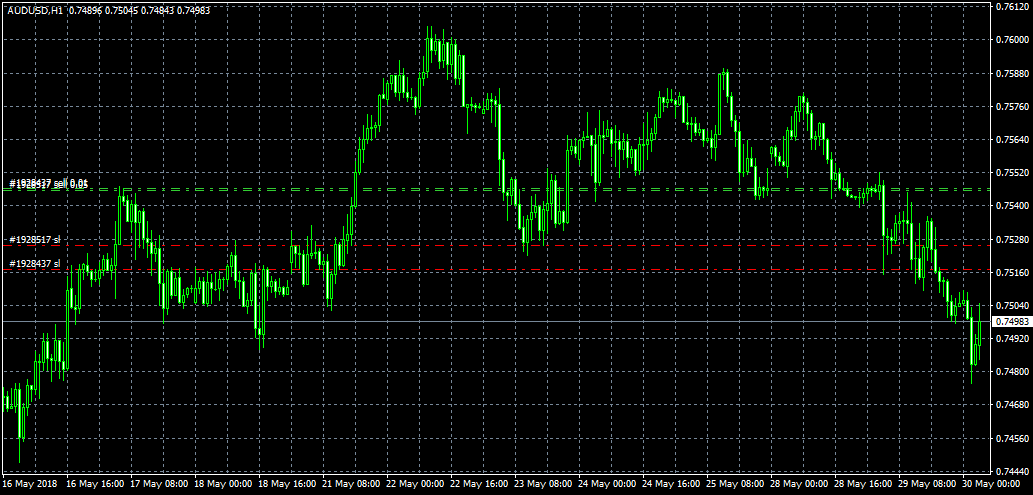
Task: Click the current price tag 0.74983
Action: 1010,322
